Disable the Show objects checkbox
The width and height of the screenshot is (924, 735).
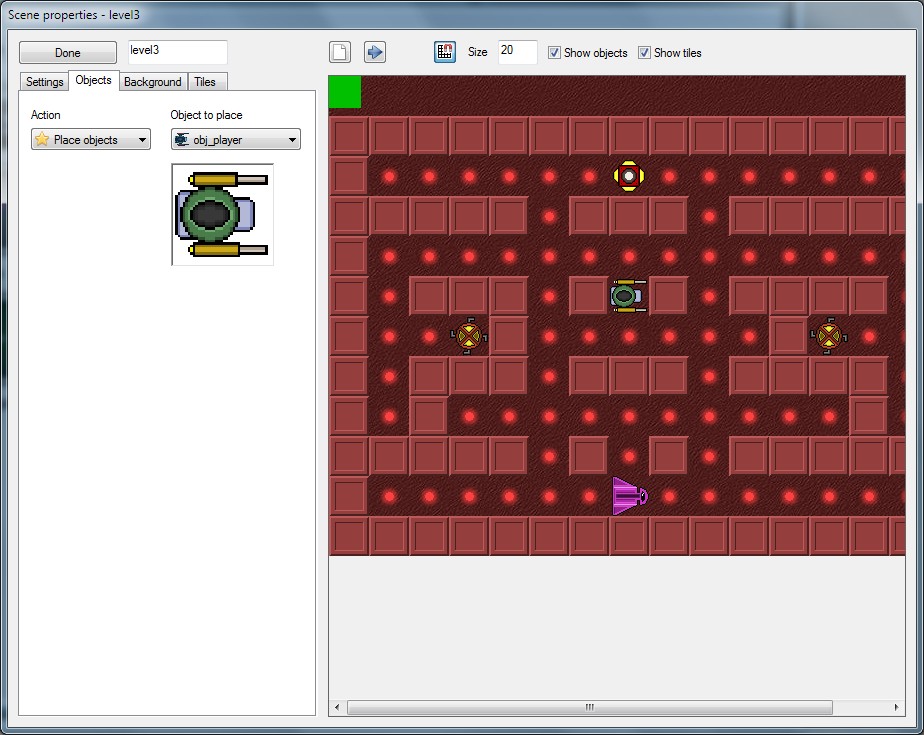pos(554,53)
